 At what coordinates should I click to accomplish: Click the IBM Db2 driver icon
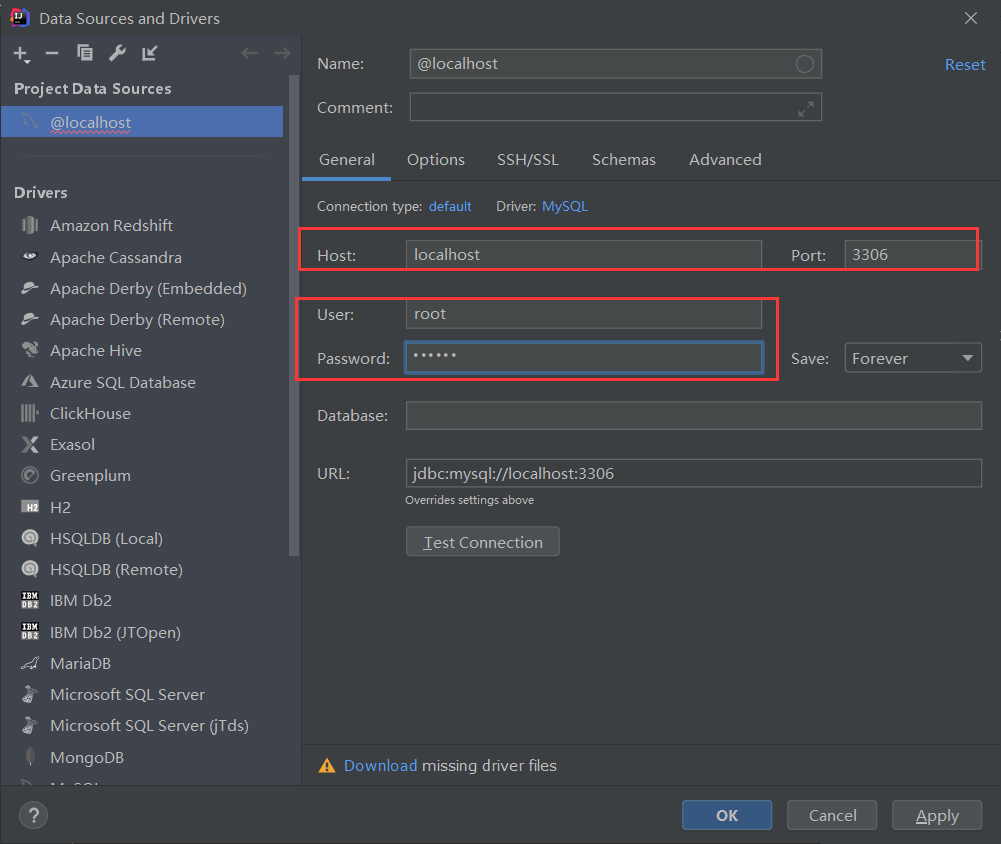pos(29,600)
